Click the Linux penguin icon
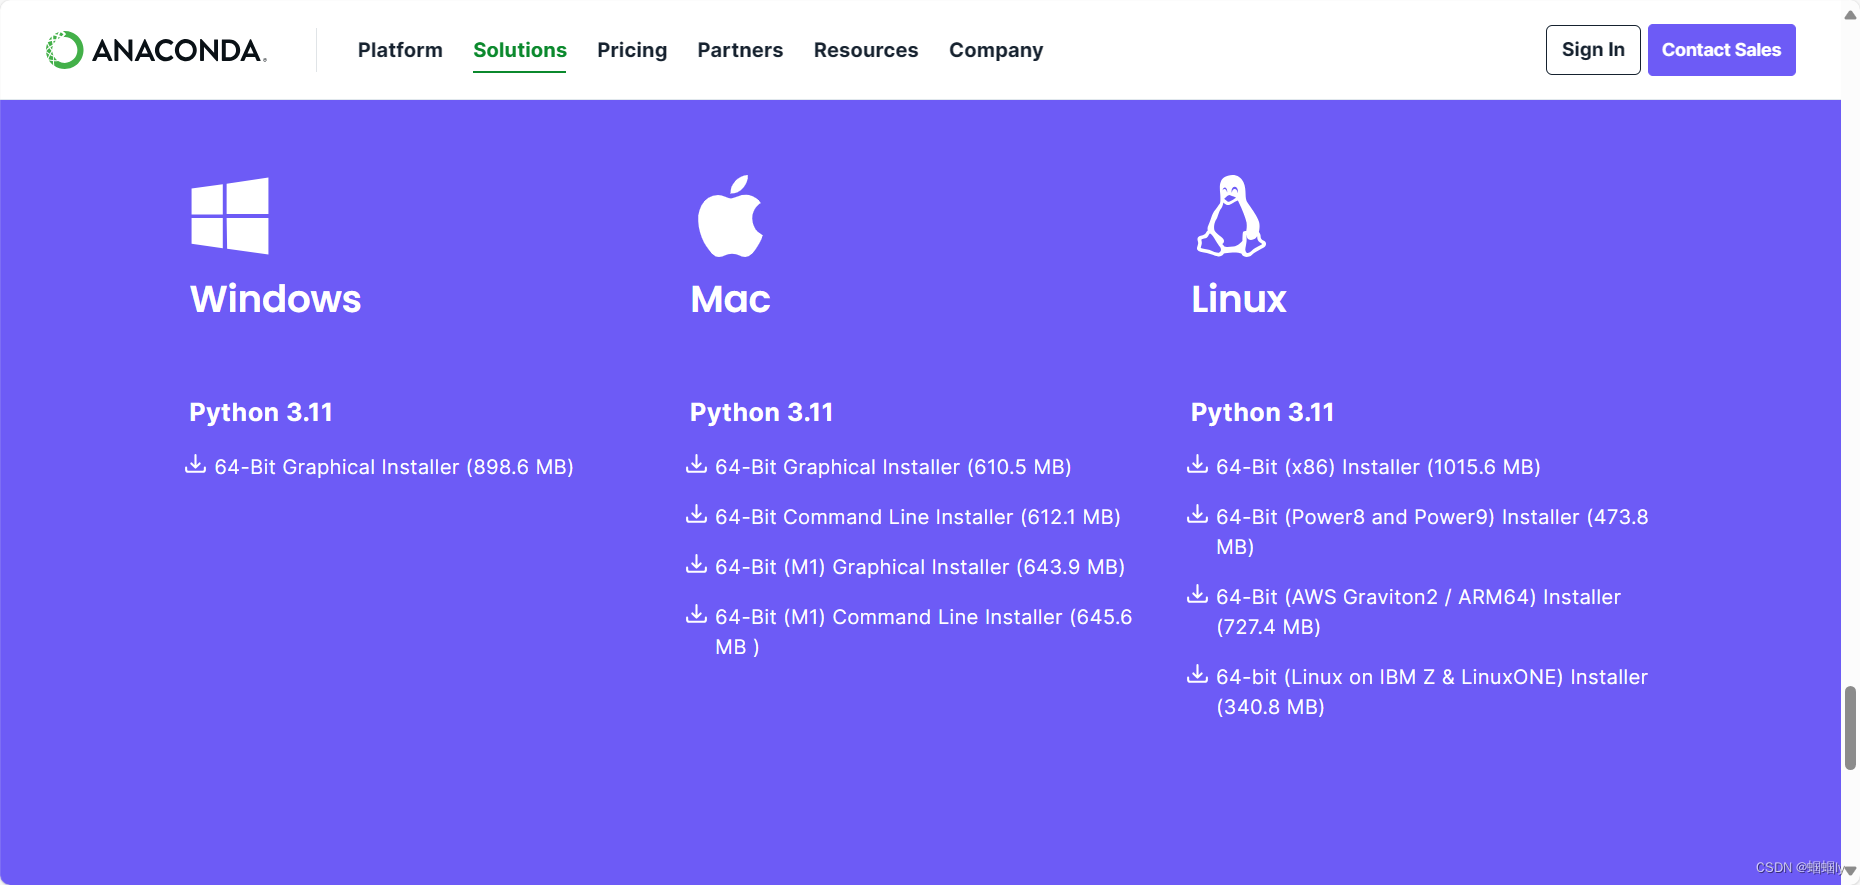1860x885 pixels. coord(1231,216)
